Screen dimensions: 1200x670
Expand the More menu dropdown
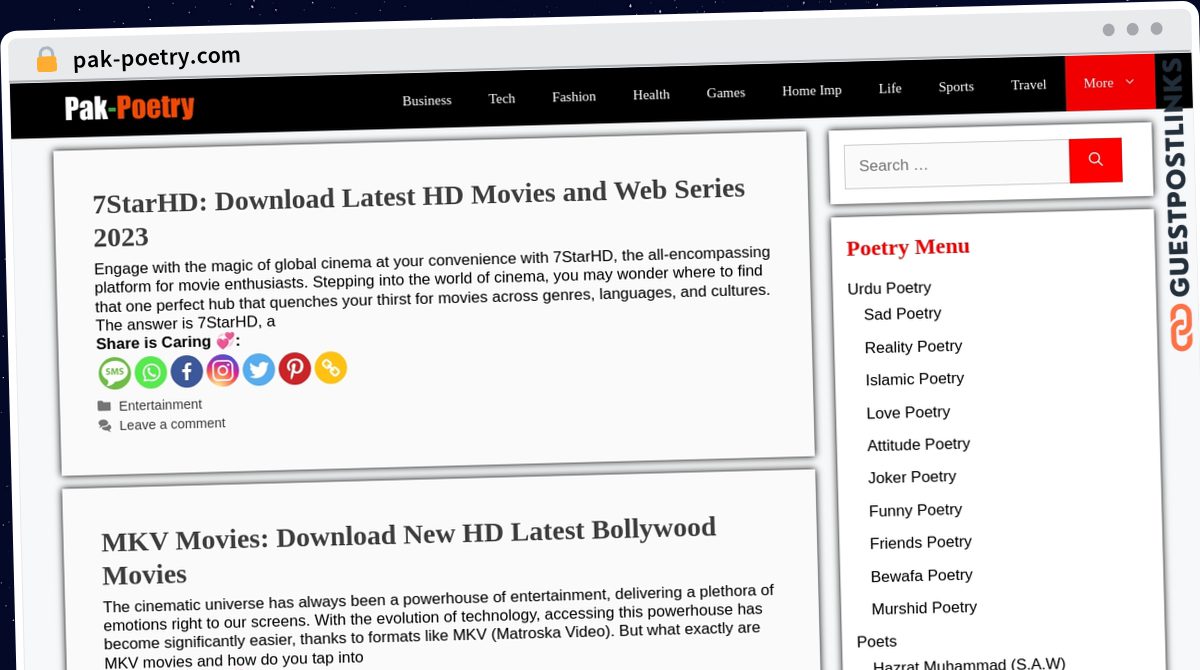(1109, 83)
